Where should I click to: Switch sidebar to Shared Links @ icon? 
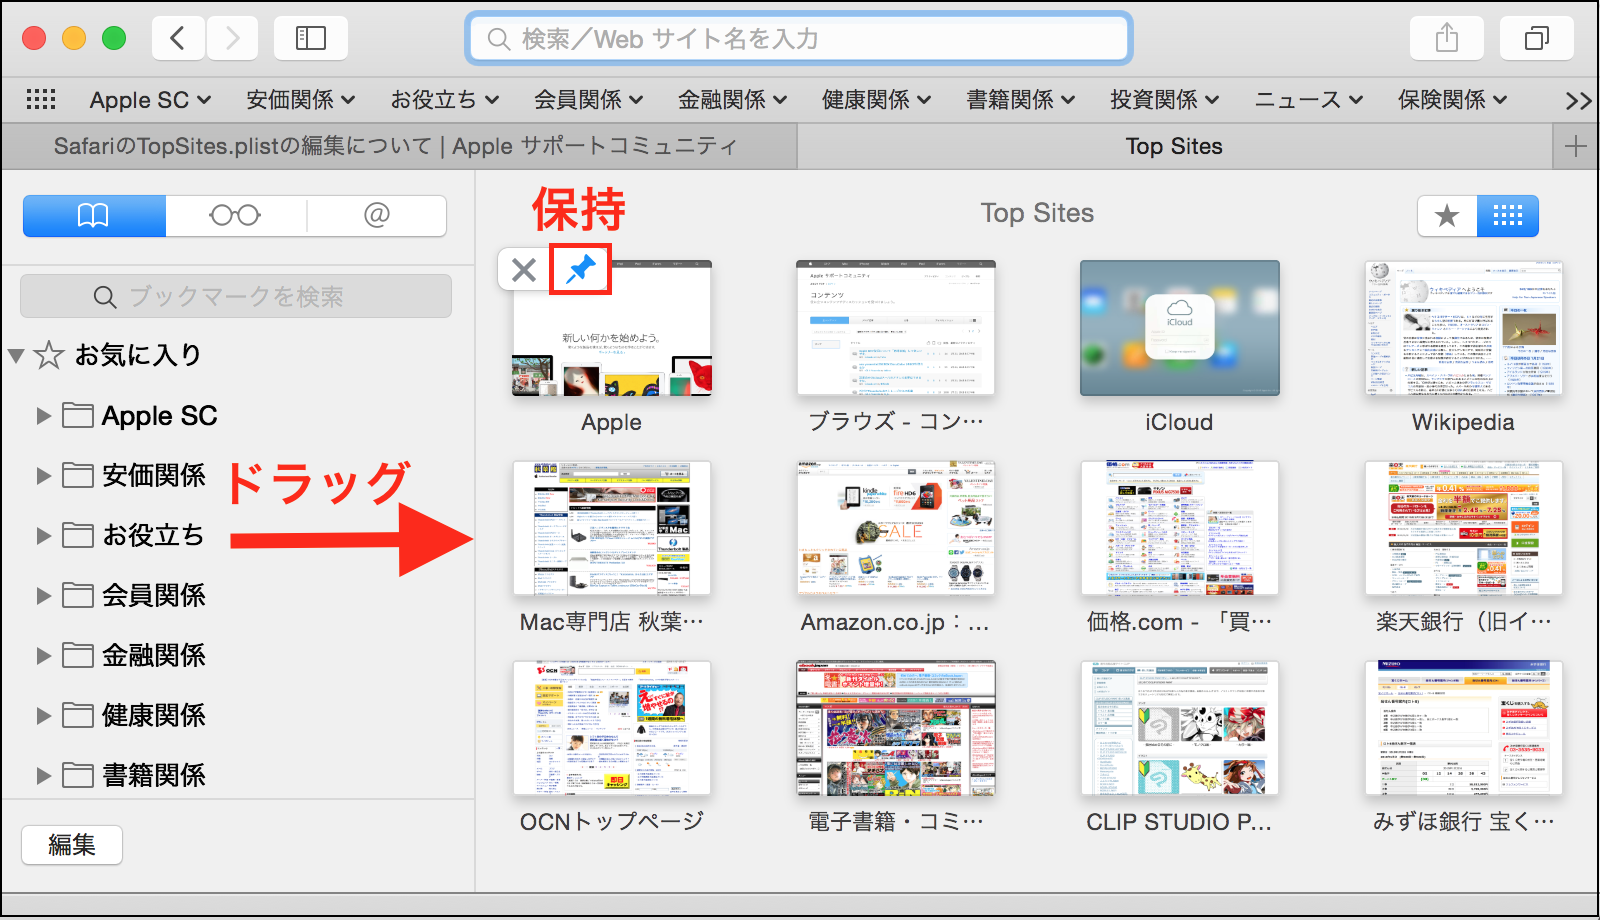(377, 215)
